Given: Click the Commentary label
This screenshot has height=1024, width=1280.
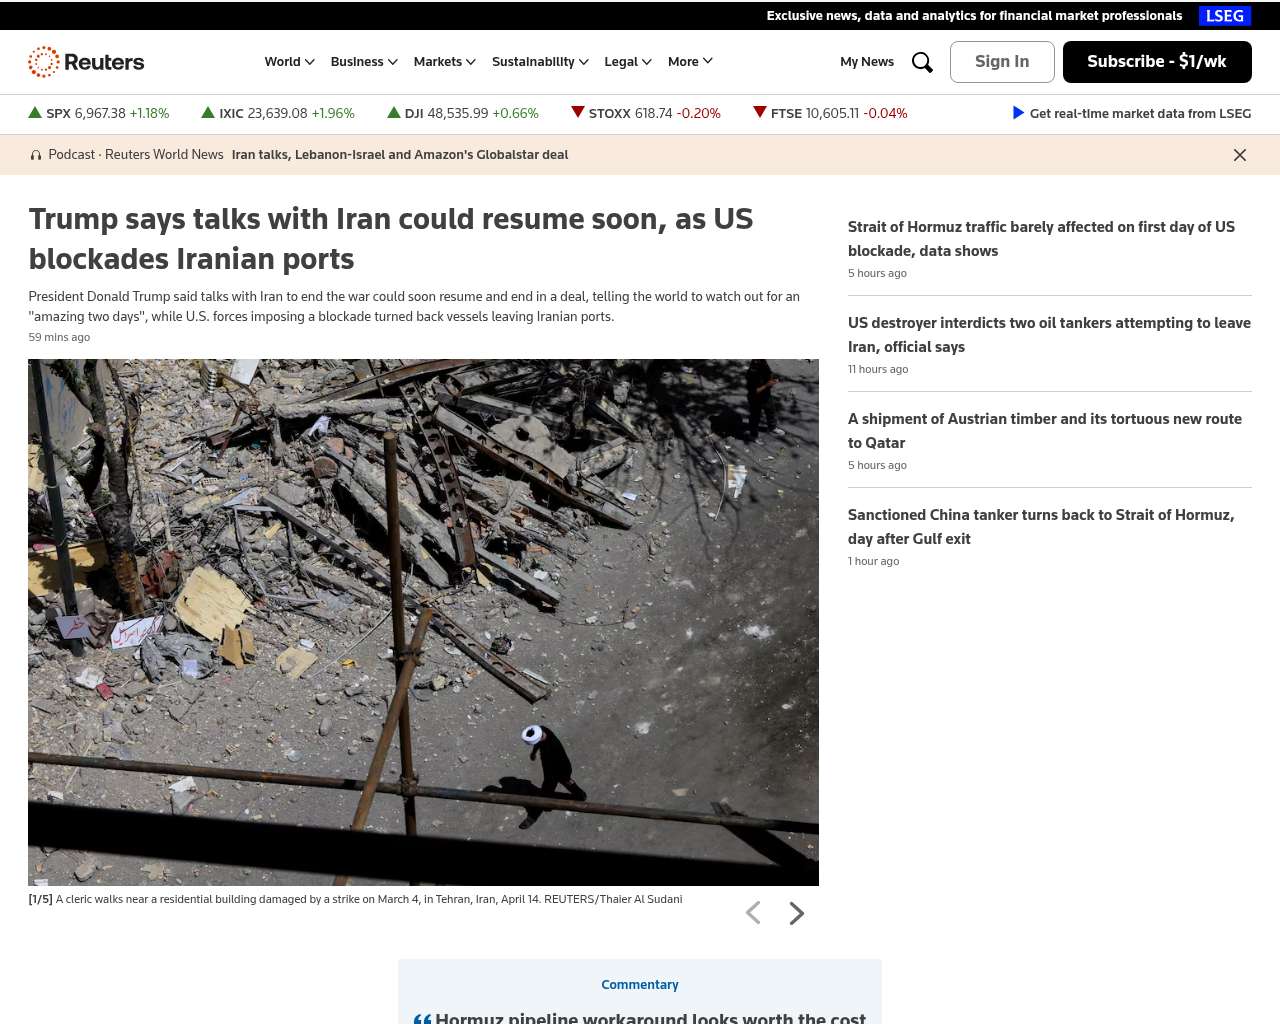Looking at the screenshot, I should click(640, 985).
